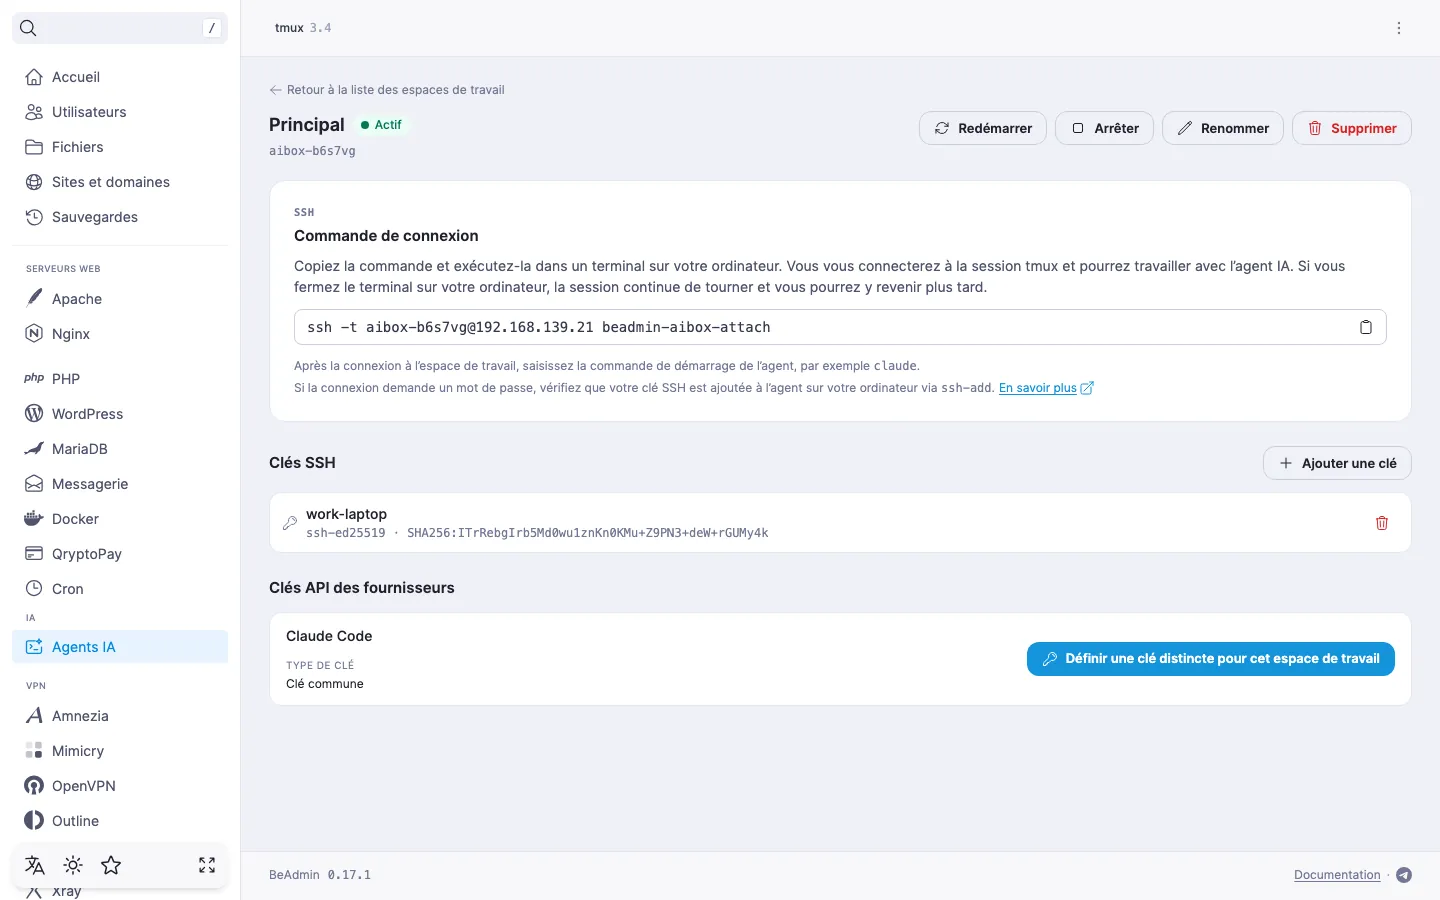Open the Cron section
The height and width of the screenshot is (900, 1440).
(x=120, y=589)
